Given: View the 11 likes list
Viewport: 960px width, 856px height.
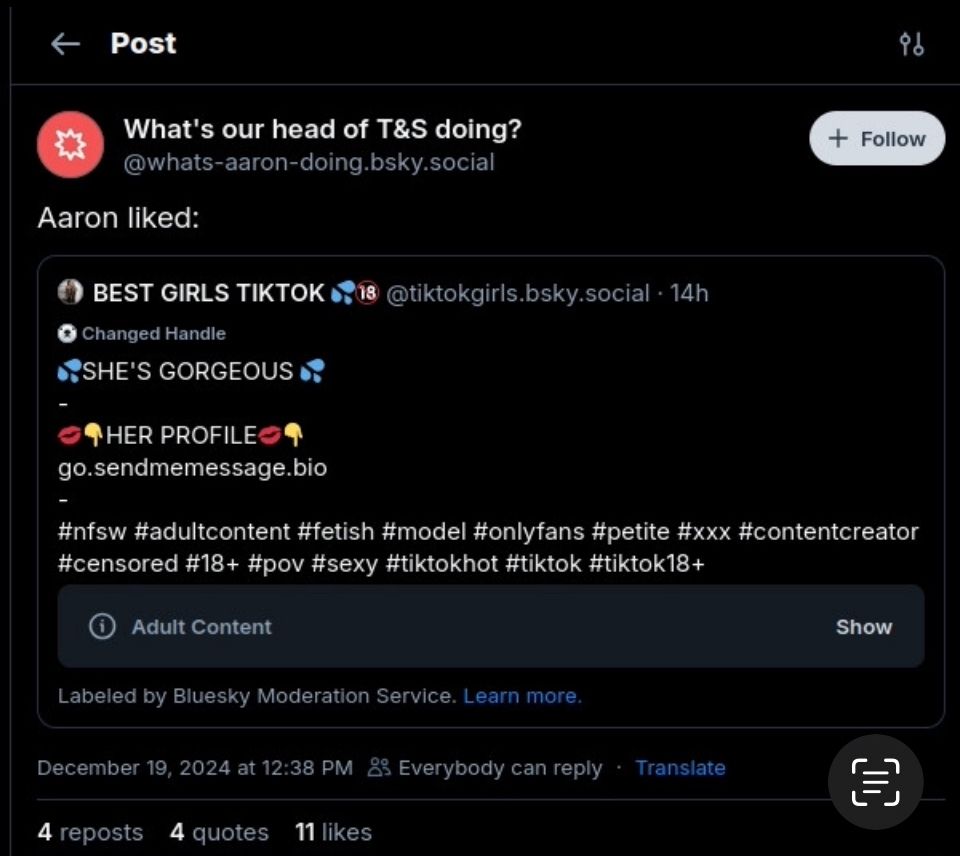Looking at the screenshot, I should tap(333, 832).
